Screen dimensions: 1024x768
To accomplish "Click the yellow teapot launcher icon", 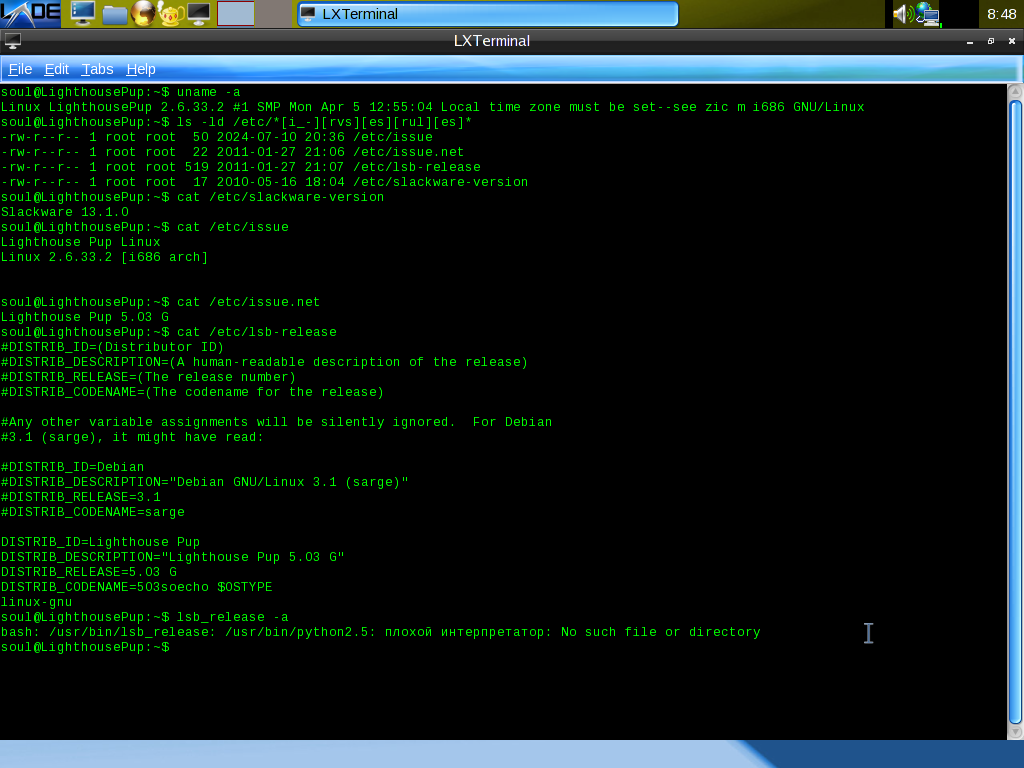I will click(170, 14).
